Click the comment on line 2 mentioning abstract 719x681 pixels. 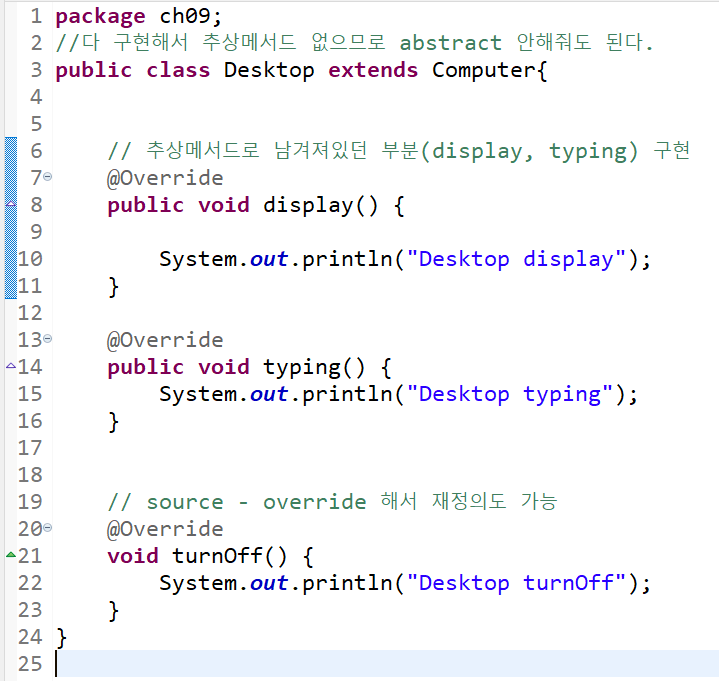(x=354, y=43)
